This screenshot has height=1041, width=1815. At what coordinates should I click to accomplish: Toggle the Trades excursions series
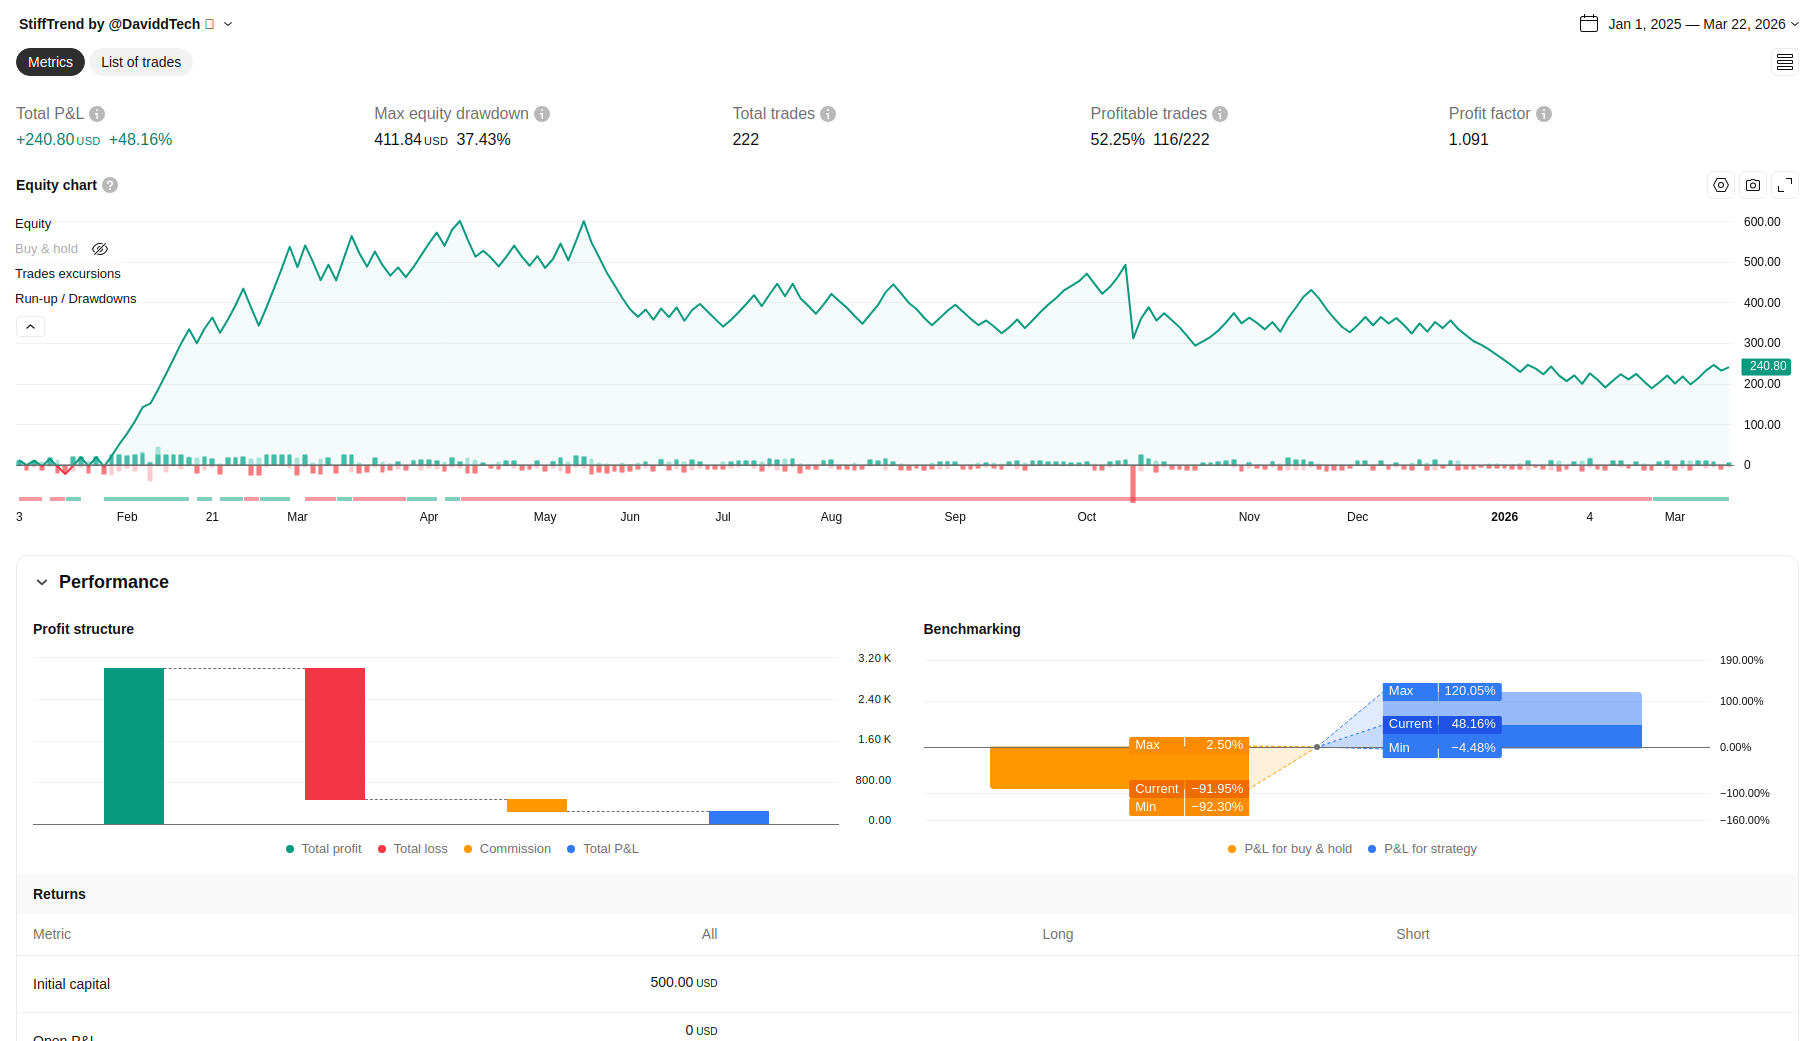click(68, 274)
